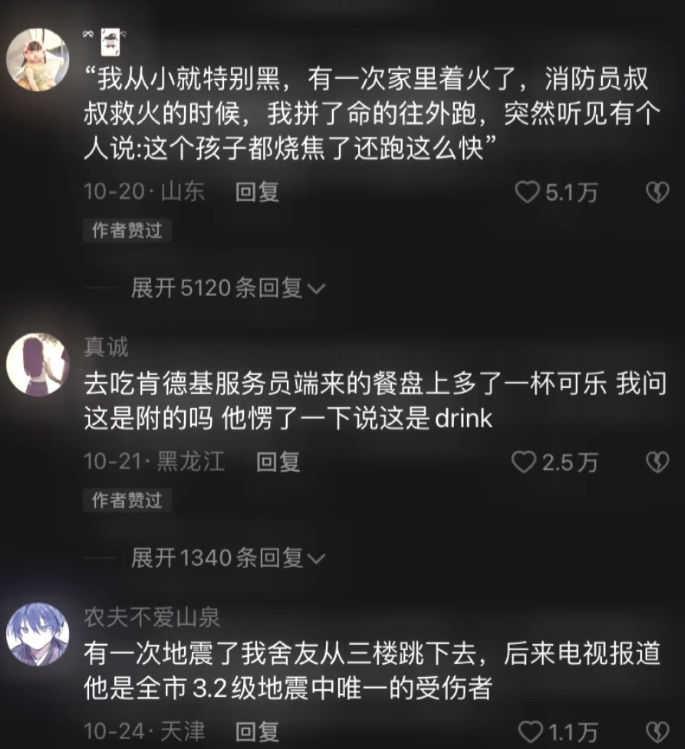Viewport: 685px width, 749px height.
Task: Like the earthquake comment from 天津
Action: click(530, 732)
